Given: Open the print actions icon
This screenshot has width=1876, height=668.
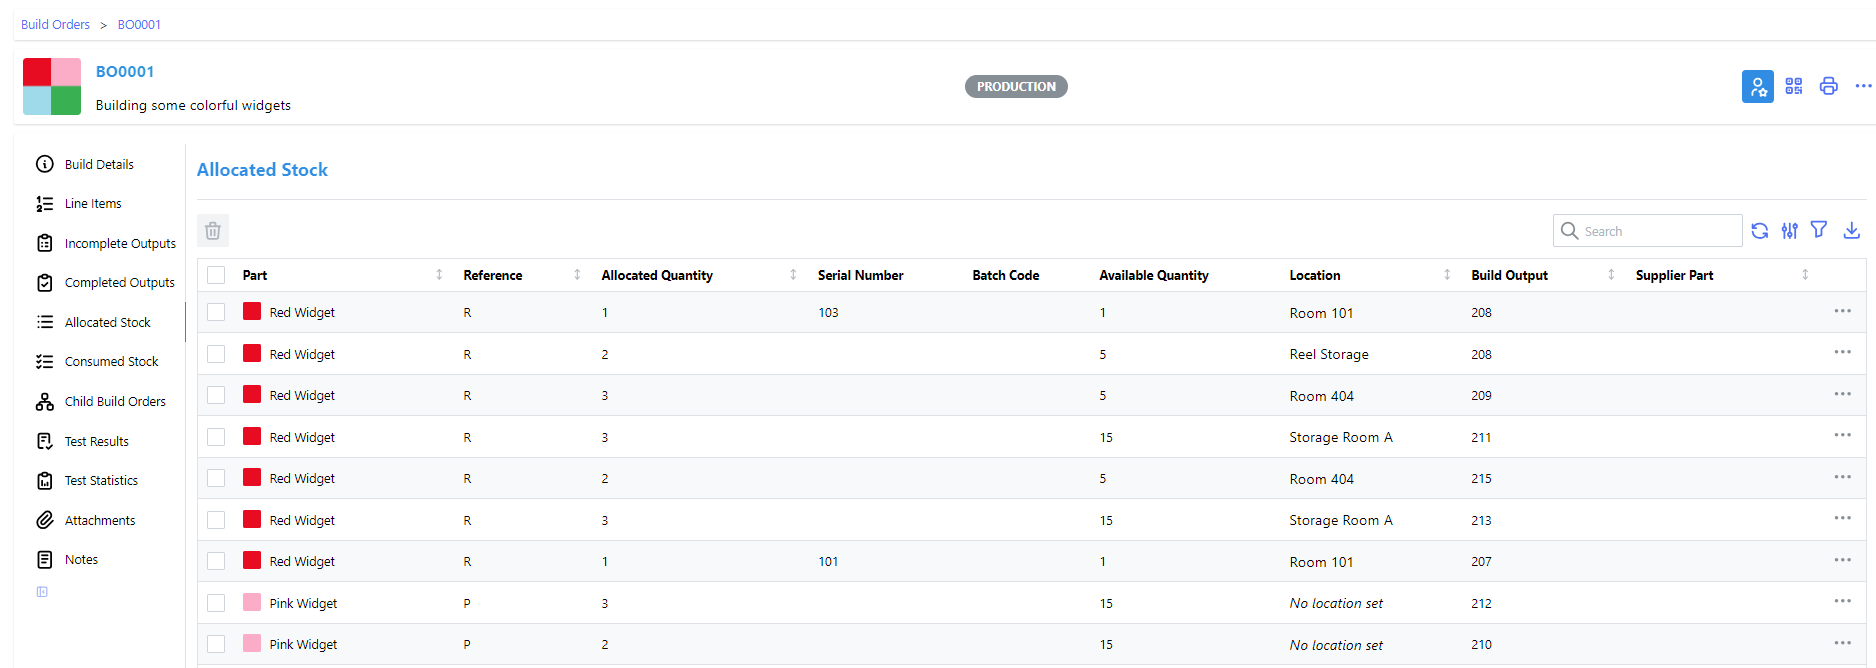Looking at the screenshot, I should 1829,86.
